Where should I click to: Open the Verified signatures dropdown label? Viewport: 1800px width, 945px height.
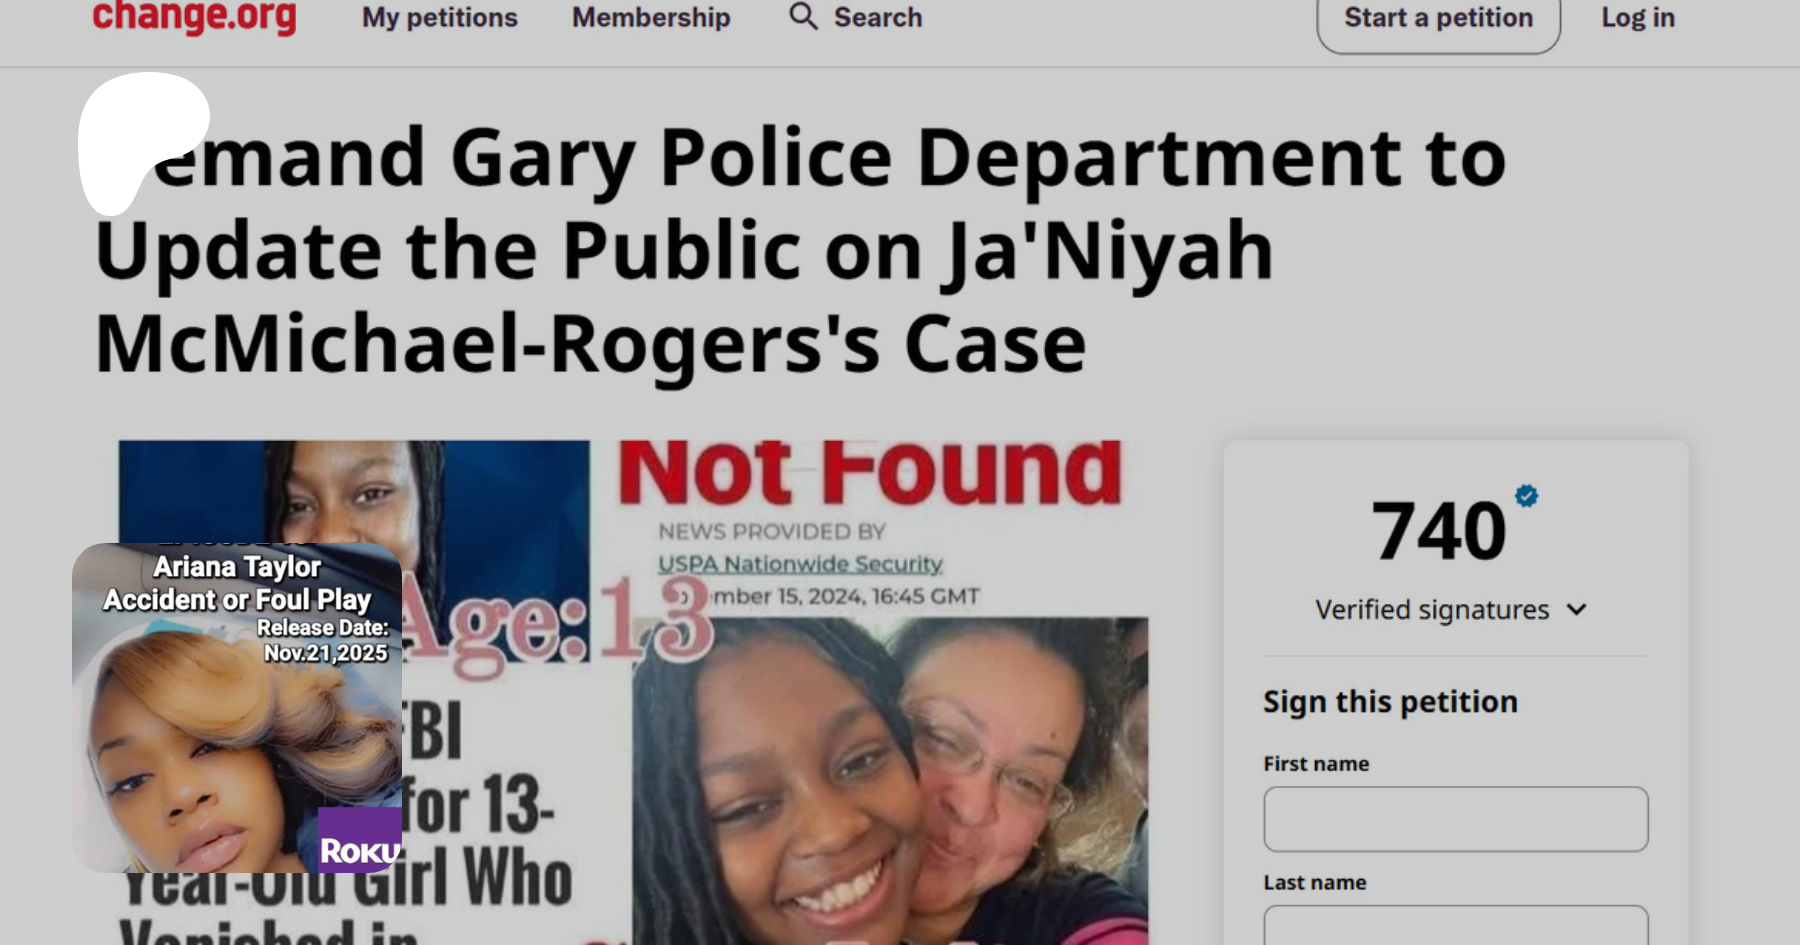coord(1432,610)
